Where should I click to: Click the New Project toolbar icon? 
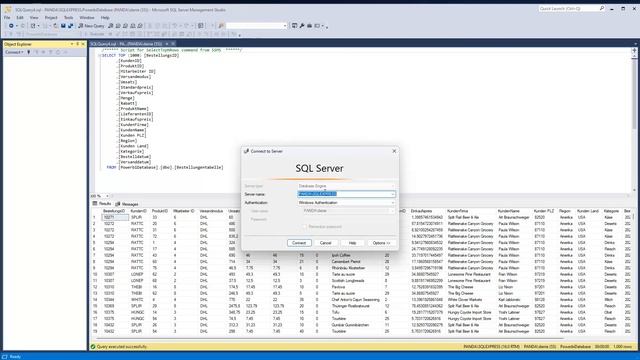click(33, 26)
